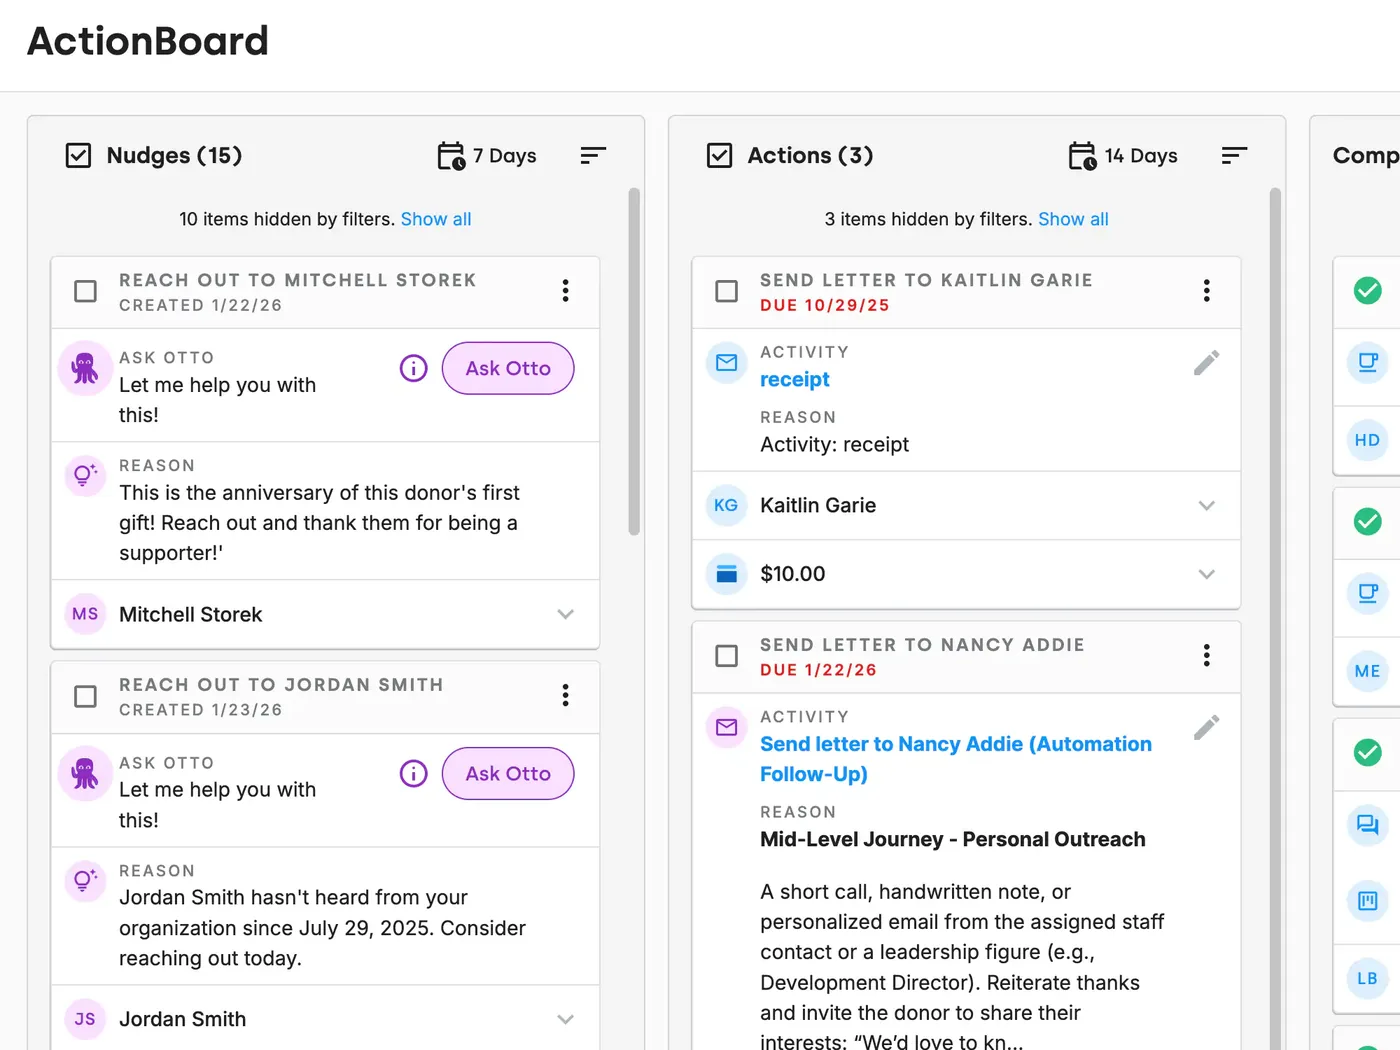Click envelope icon in Nancy Addie card
Viewport: 1400px width, 1050px height.
coord(727,727)
